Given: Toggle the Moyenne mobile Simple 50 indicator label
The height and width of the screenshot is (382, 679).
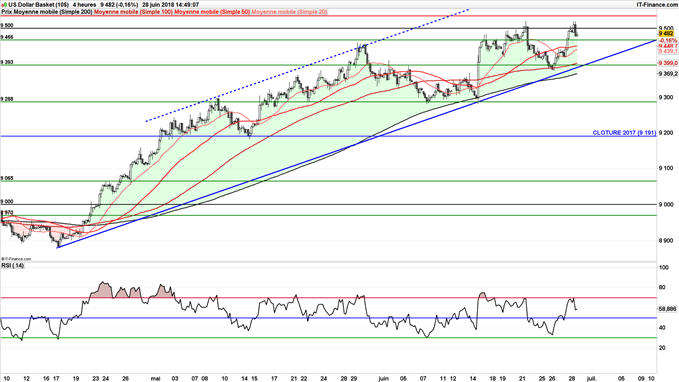Looking at the screenshot, I should (x=212, y=12).
